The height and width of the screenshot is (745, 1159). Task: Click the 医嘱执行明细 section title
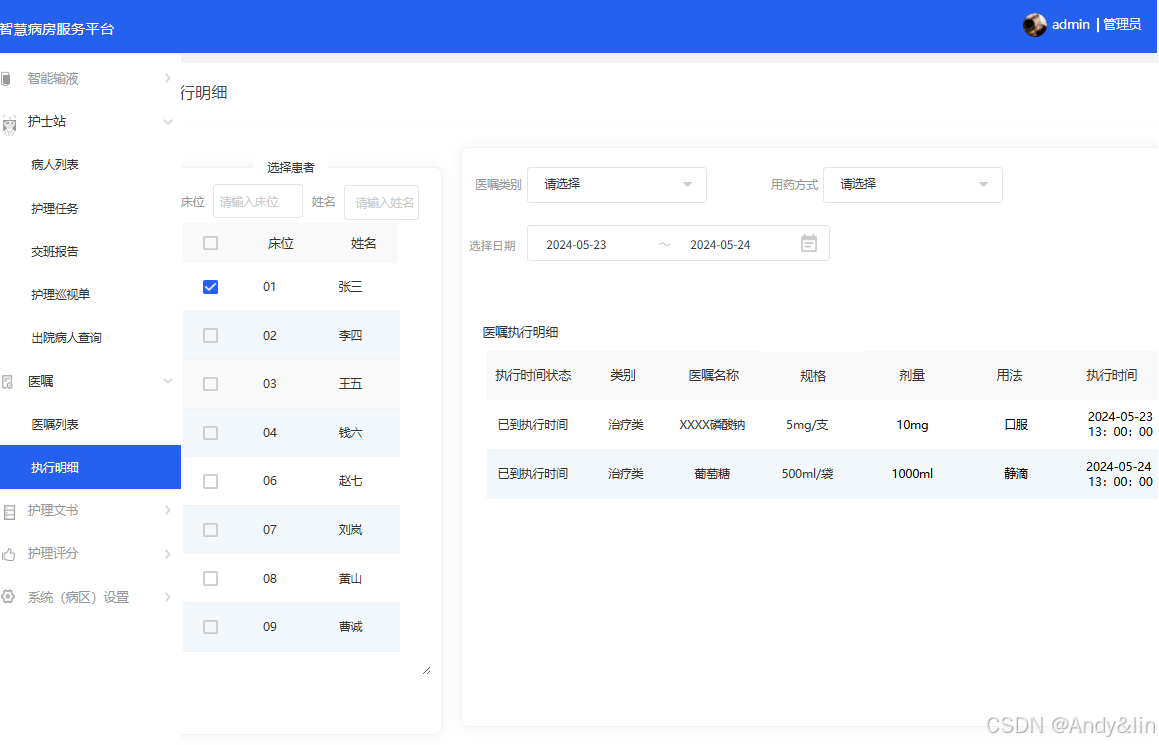(520, 333)
